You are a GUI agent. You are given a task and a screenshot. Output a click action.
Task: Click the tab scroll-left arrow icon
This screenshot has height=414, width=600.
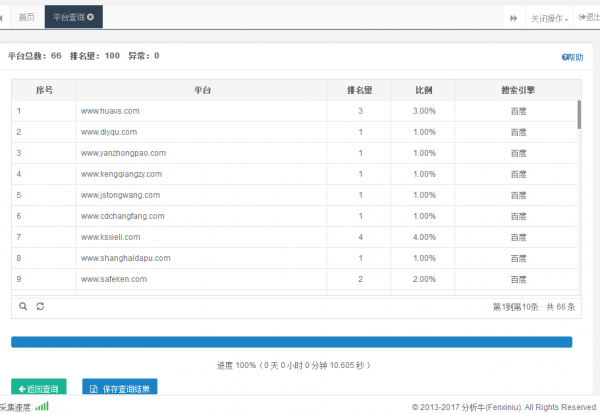[x=3, y=18]
